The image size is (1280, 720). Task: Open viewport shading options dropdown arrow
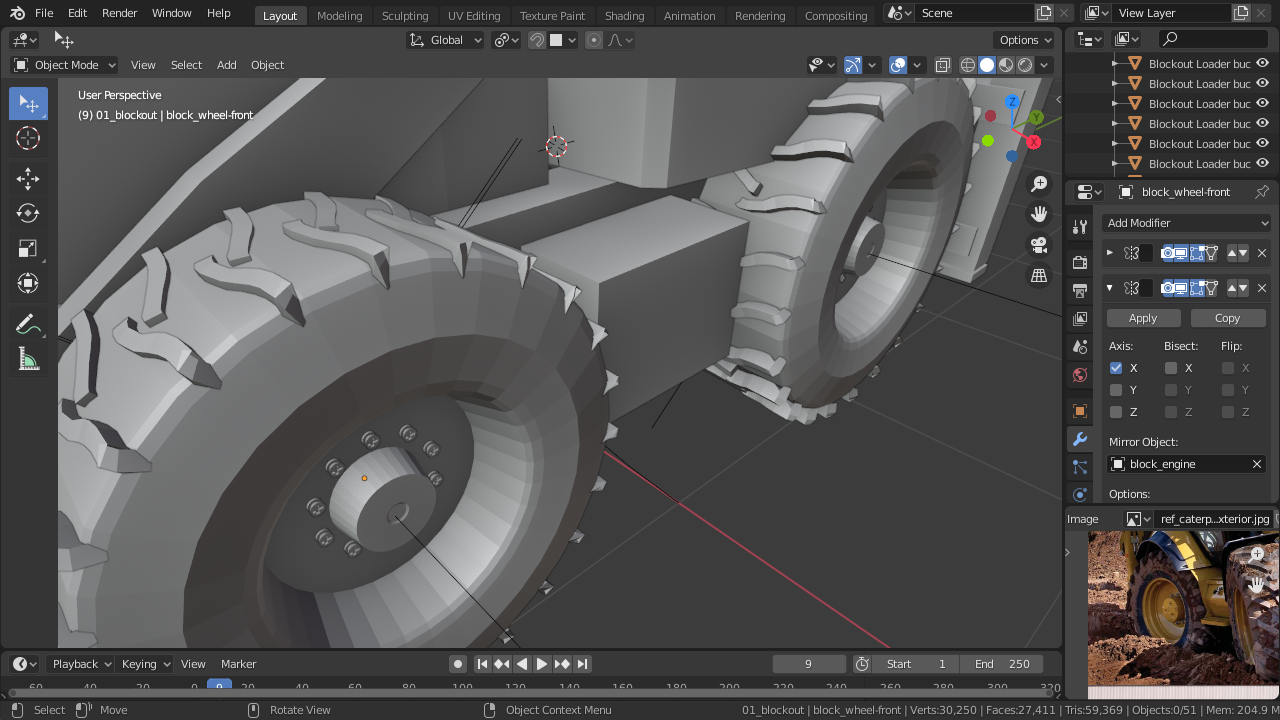pos(1044,65)
